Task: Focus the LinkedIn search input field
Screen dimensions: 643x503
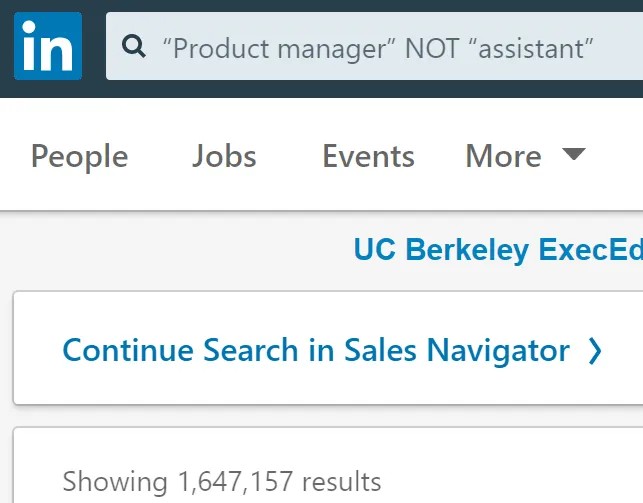Action: (374, 46)
